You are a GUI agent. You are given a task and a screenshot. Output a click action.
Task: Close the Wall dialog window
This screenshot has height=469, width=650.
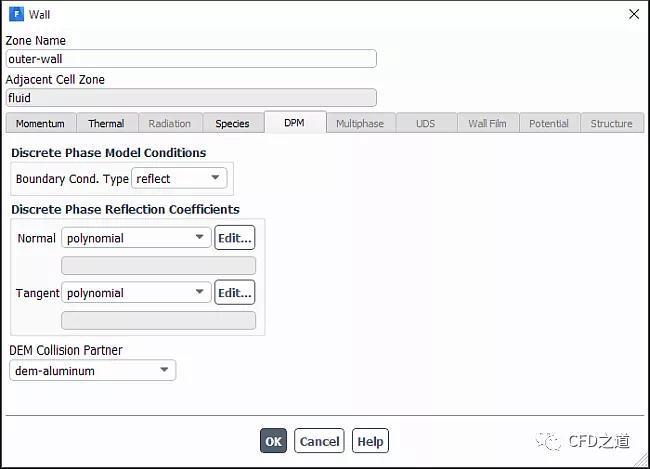(633, 14)
